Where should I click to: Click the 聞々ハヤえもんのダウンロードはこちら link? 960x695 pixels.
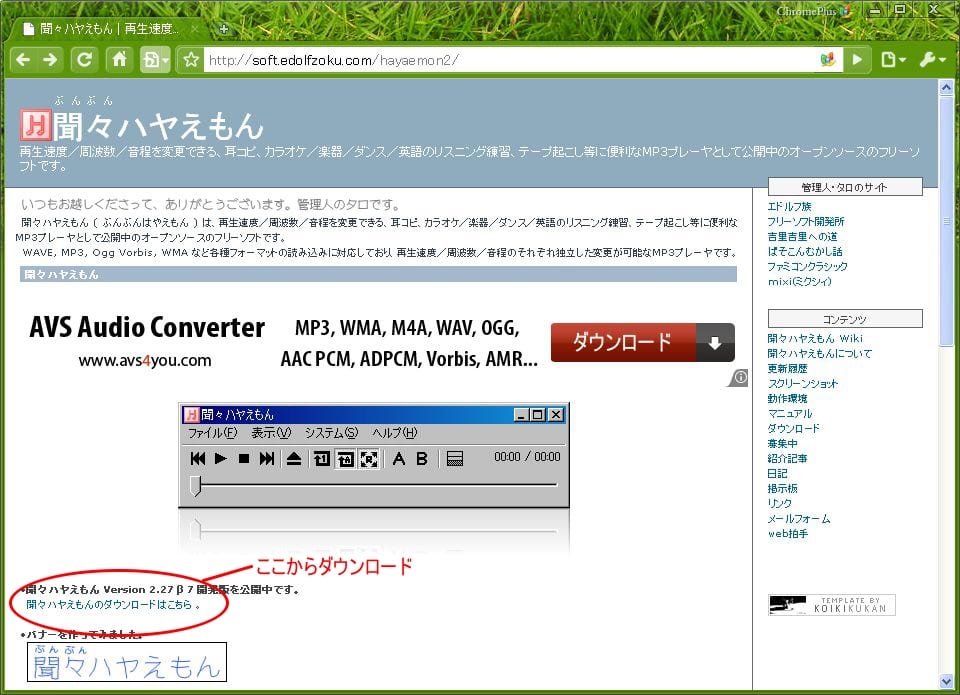(109, 605)
